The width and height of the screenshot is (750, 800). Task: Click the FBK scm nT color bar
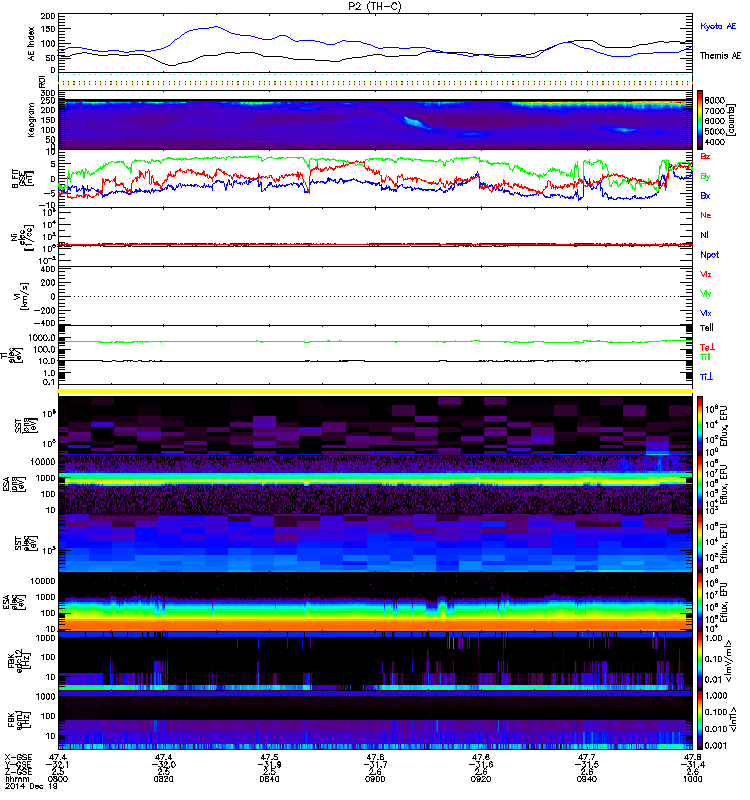pyautogui.click(x=700, y=720)
